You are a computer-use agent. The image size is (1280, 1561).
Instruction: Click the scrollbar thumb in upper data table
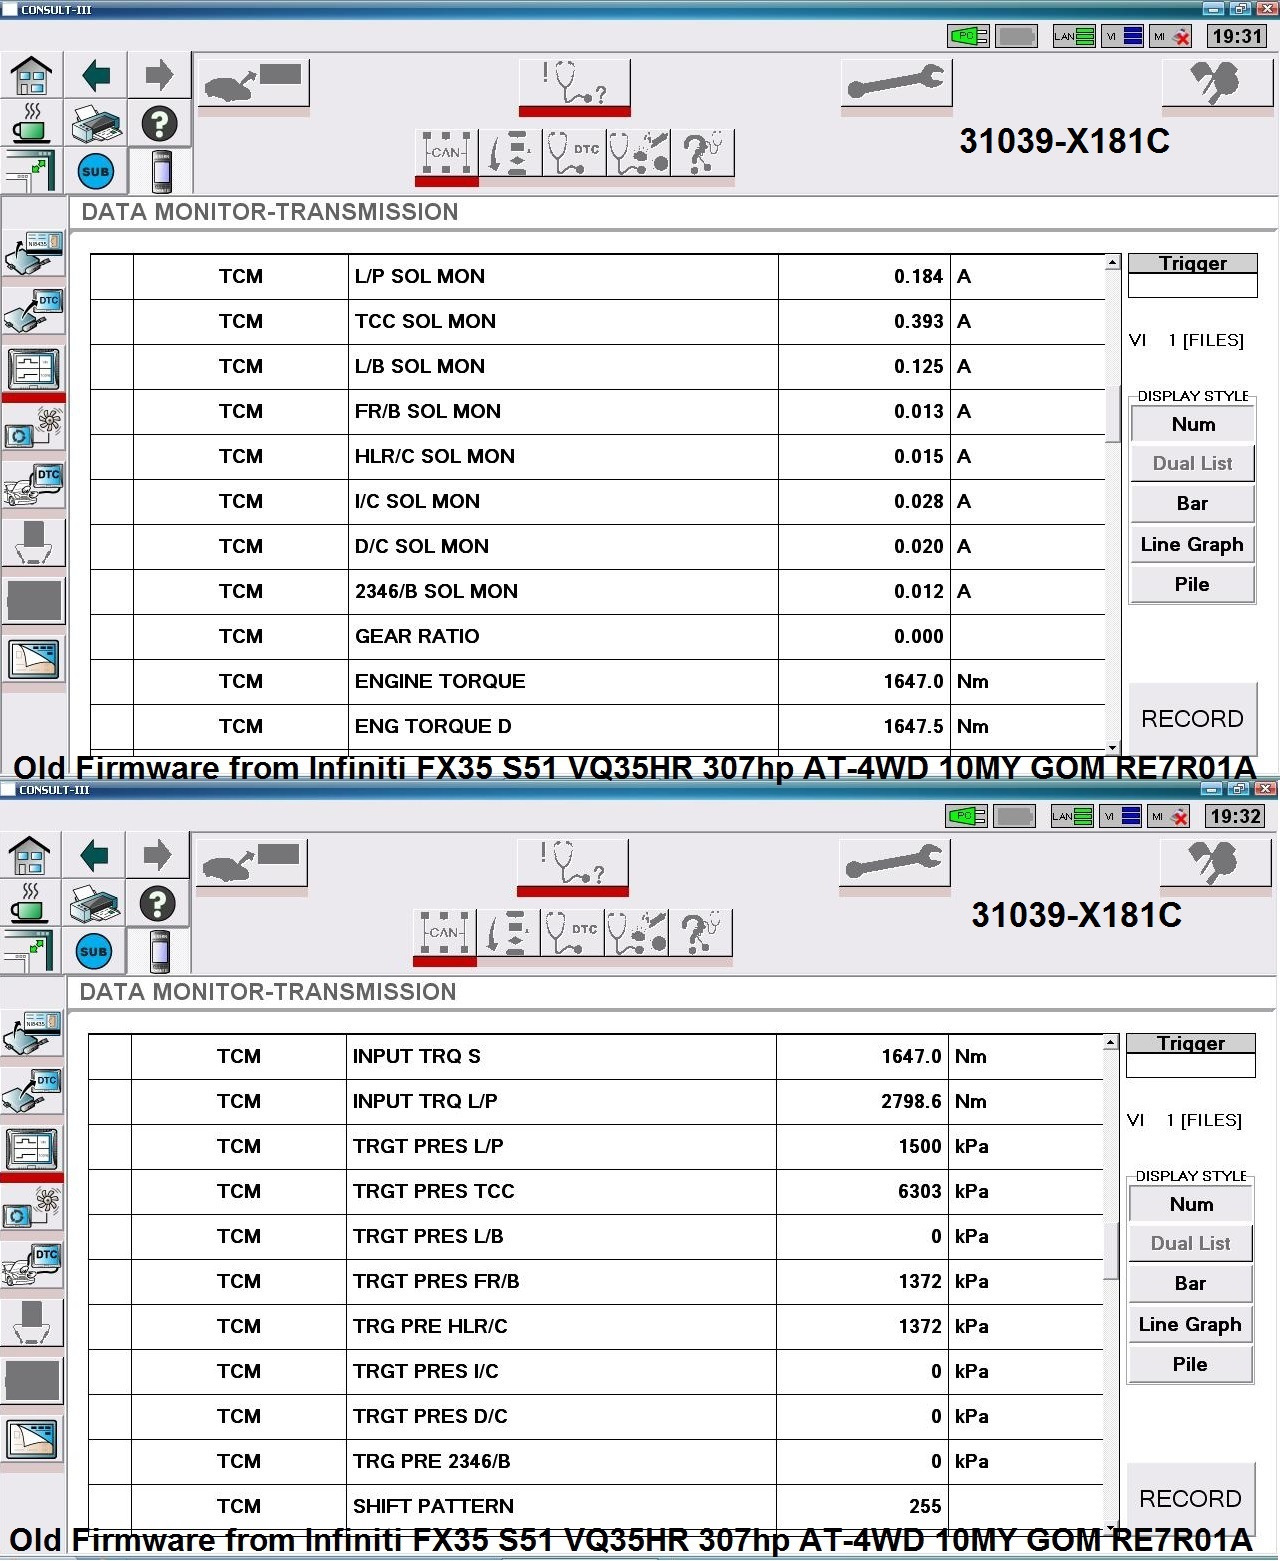[x=1112, y=413]
